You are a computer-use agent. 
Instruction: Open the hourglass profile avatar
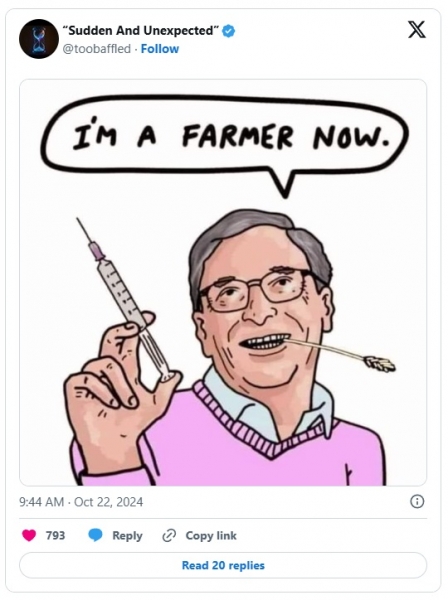pos(39,39)
